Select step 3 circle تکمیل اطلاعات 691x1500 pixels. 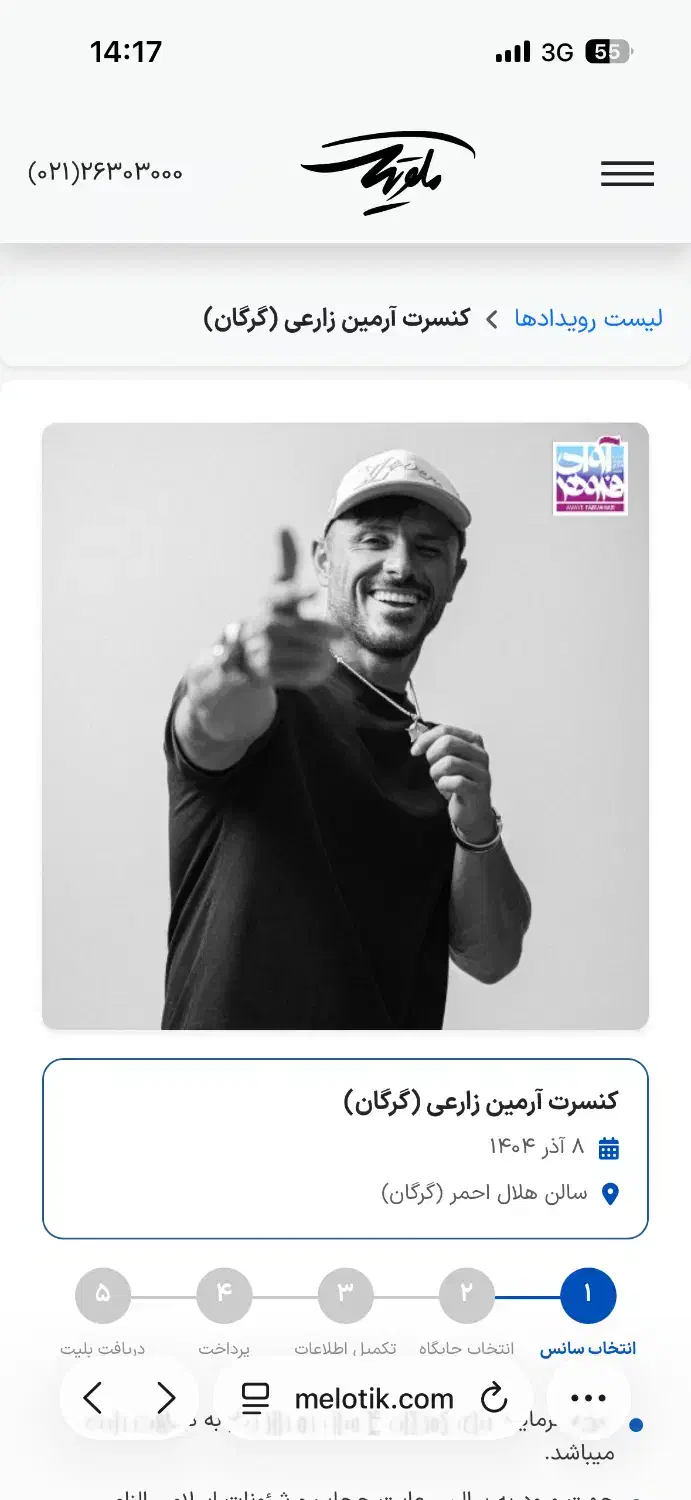click(x=345, y=1296)
